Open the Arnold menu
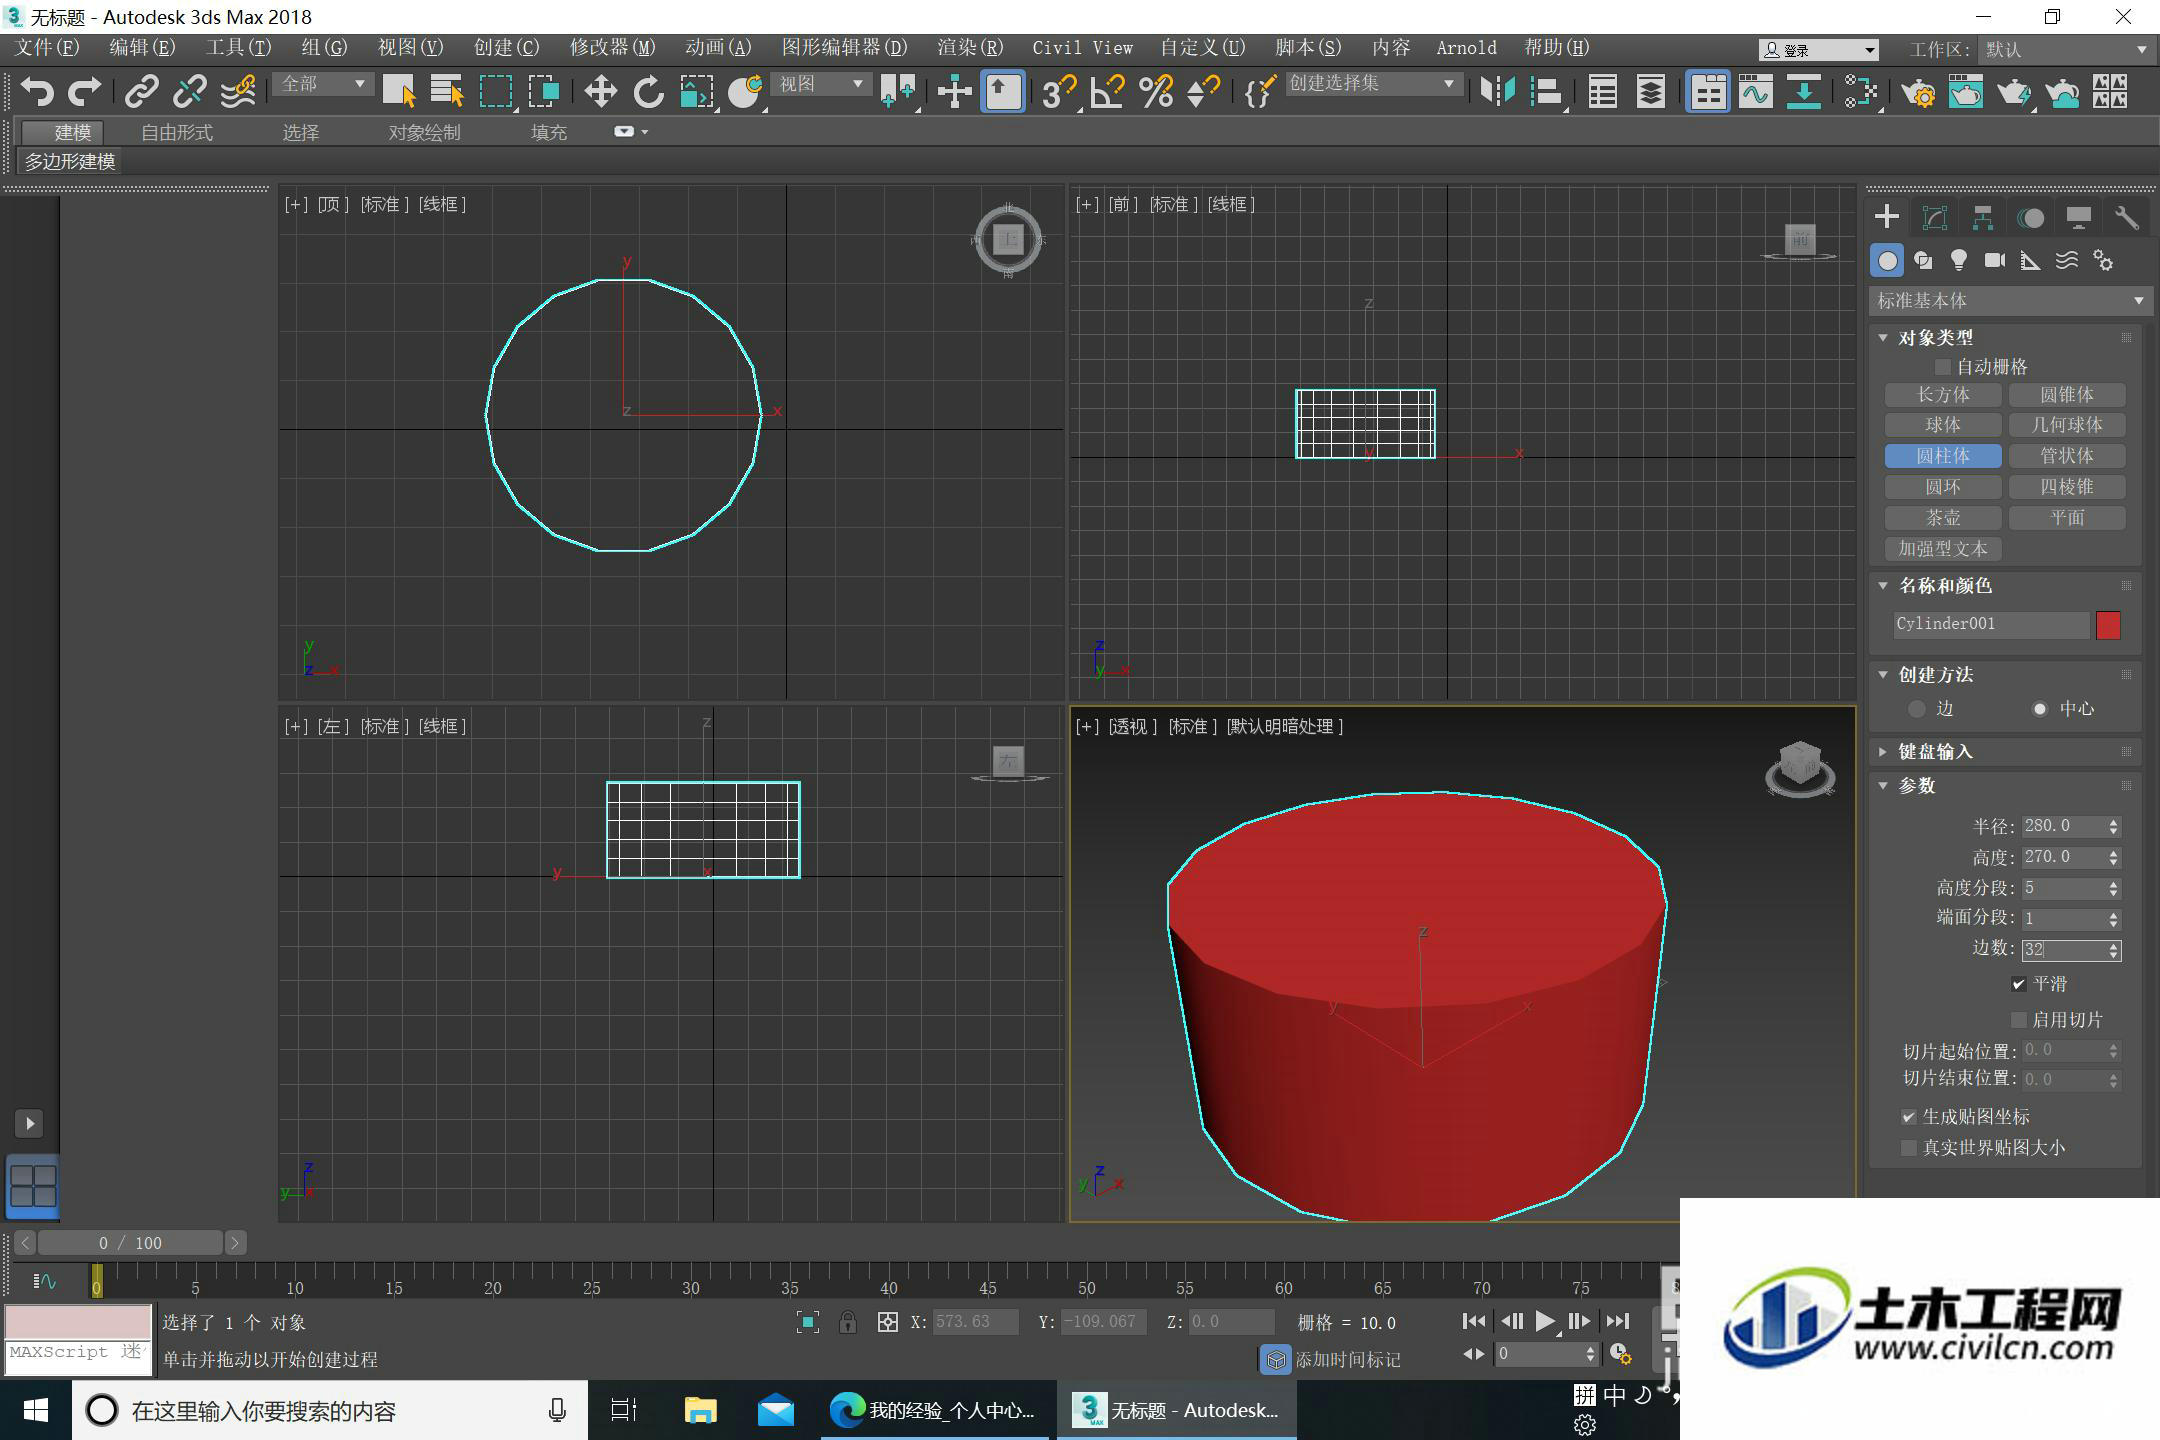The image size is (2160, 1440). (x=1466, y=48)
